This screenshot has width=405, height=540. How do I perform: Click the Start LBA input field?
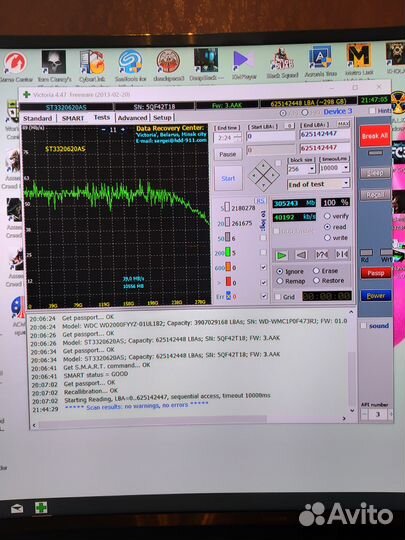click(271, 136)
